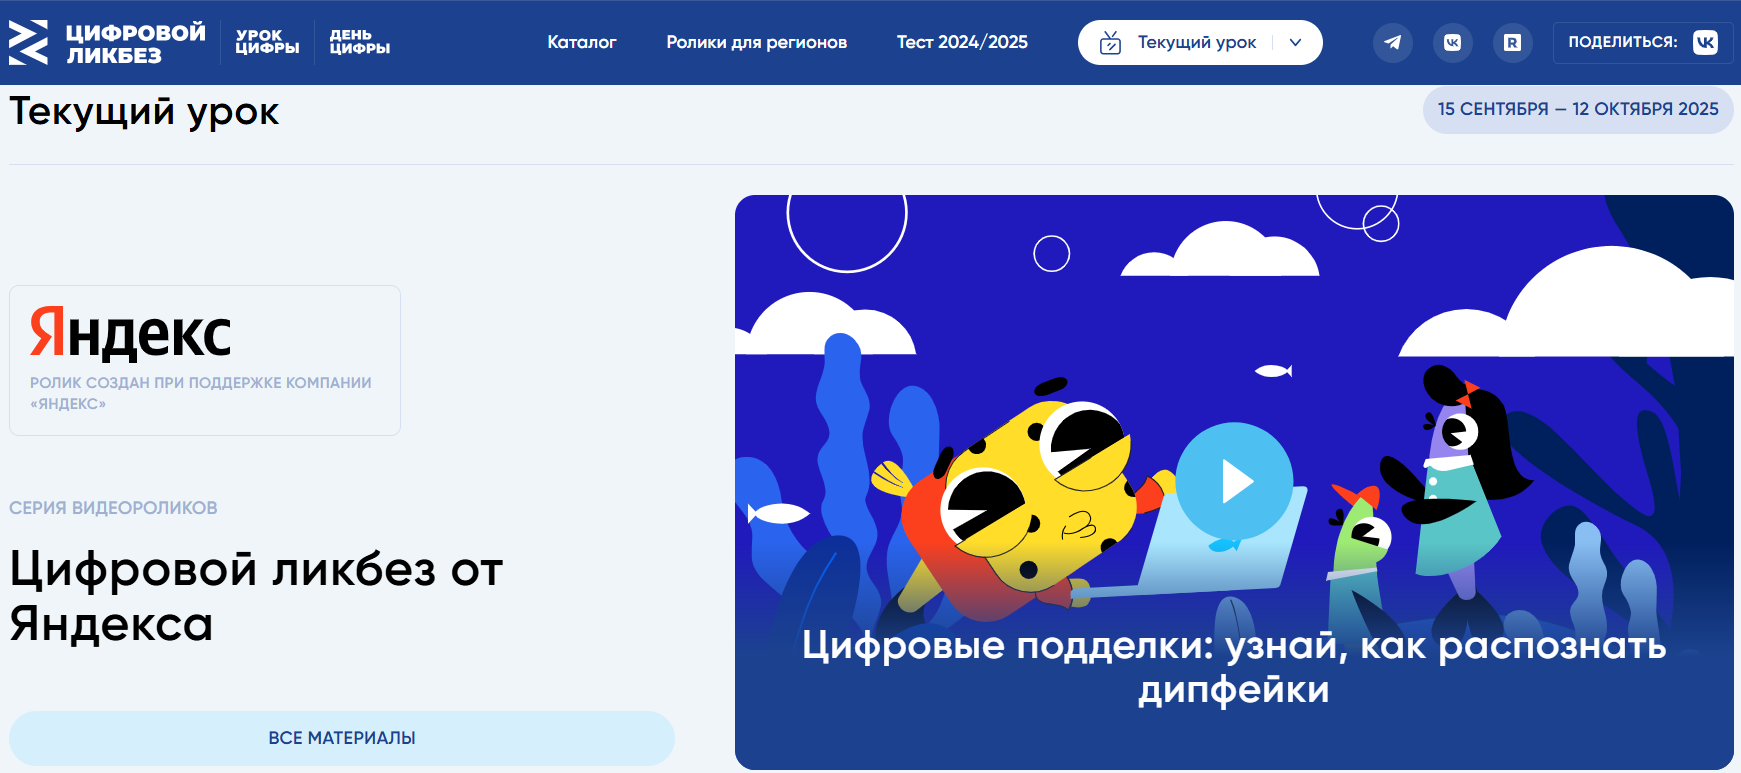This screenshot has height=773, width=1741.
Task: Click the date range badge 15 сентября – 12 октября 2025
Action: [x=1578, y=109]
